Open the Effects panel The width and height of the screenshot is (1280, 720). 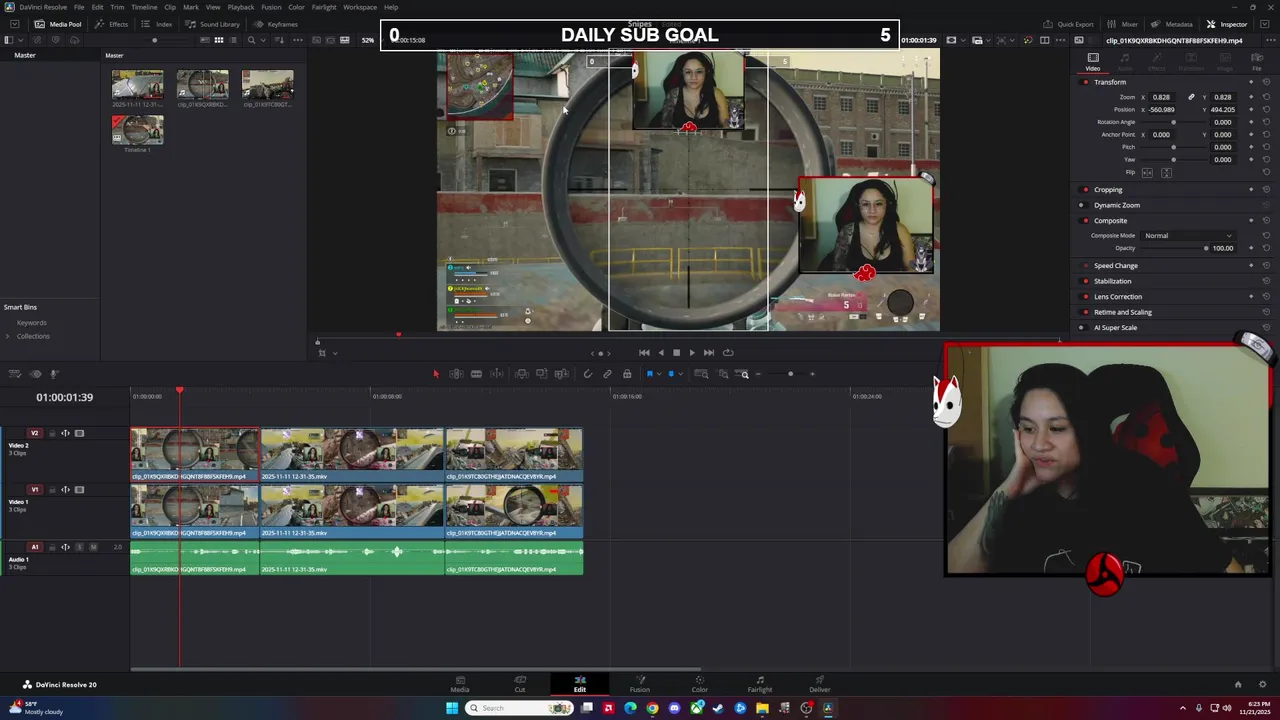click(112, 24)
